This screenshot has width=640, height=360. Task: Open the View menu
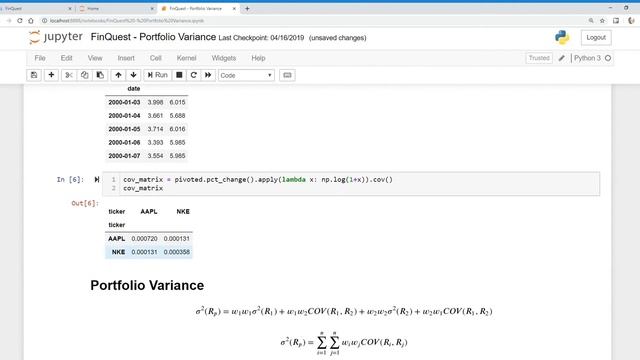95,58
